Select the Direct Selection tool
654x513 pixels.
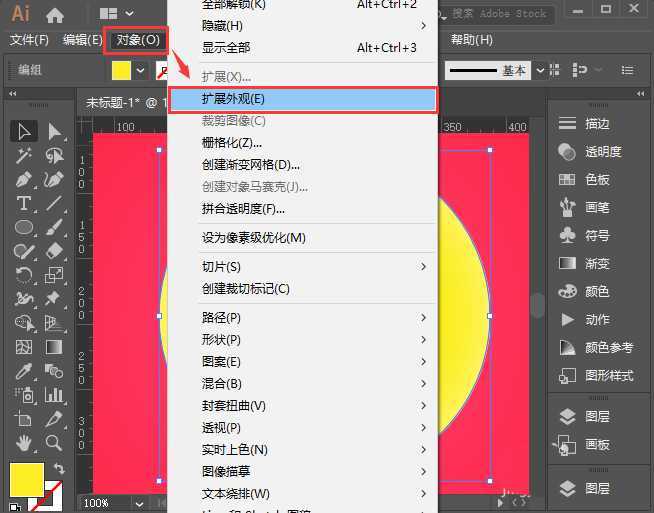click(x=54, y=132)
